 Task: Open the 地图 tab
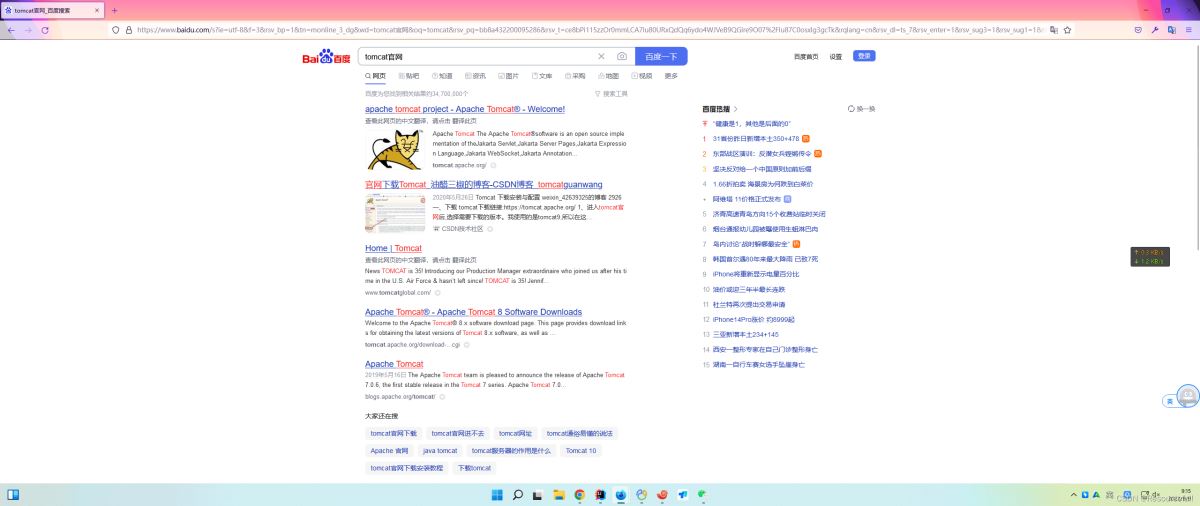[x=607, y=76]
